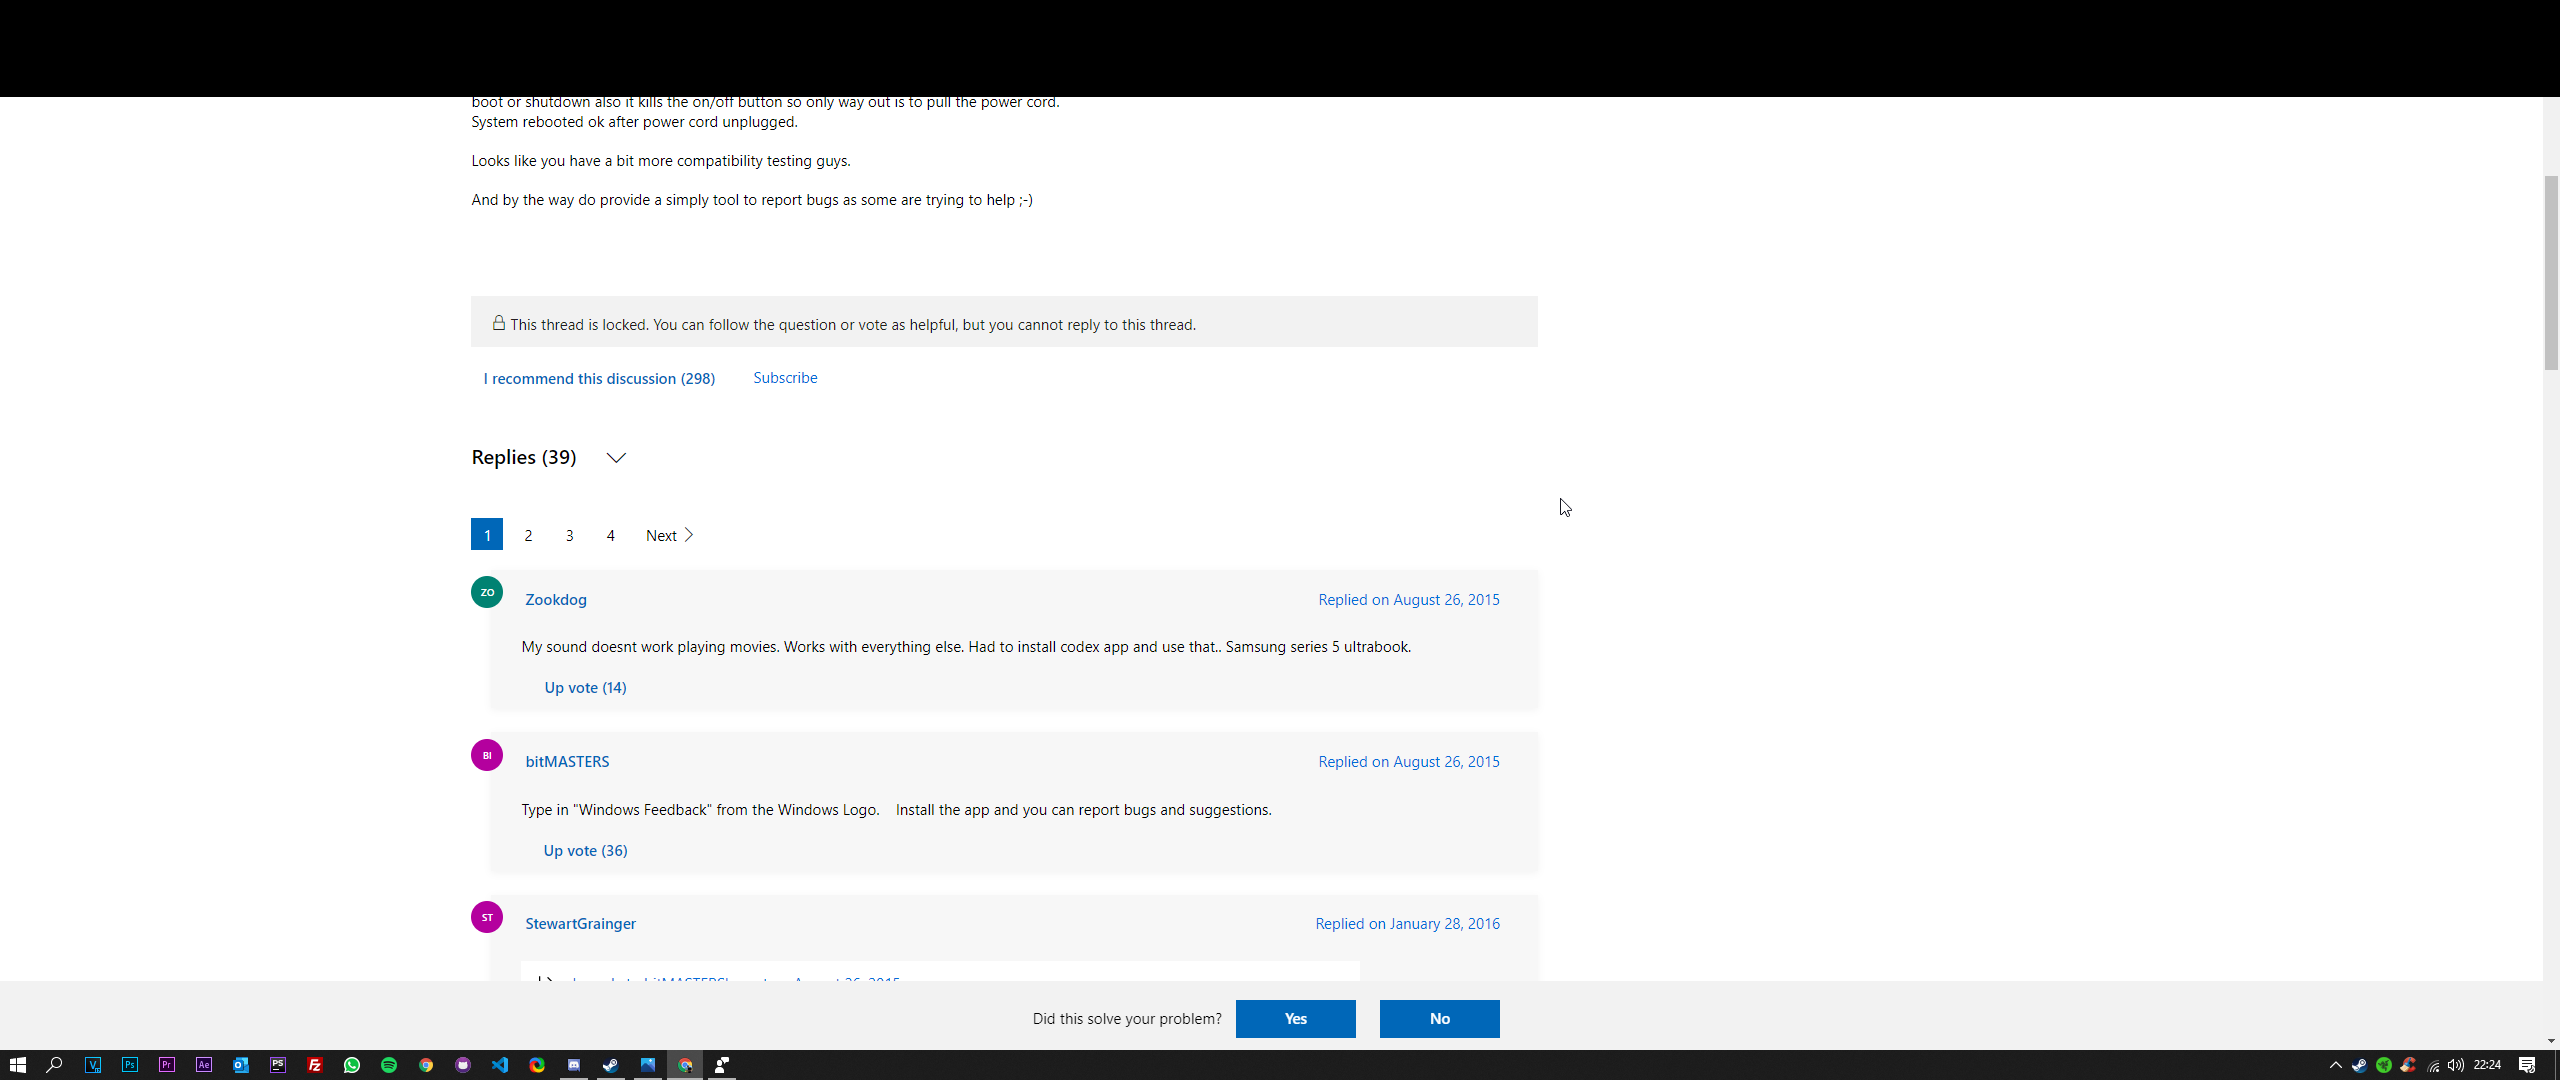This screenshot has width=2560, height=1080.
Task: Open Visual Studio Code taskbar icon
Action: coord(500,1065)
